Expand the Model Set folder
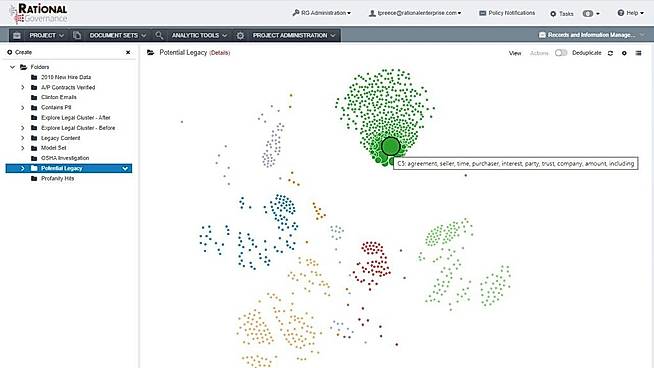 click(x=23, y=148)
